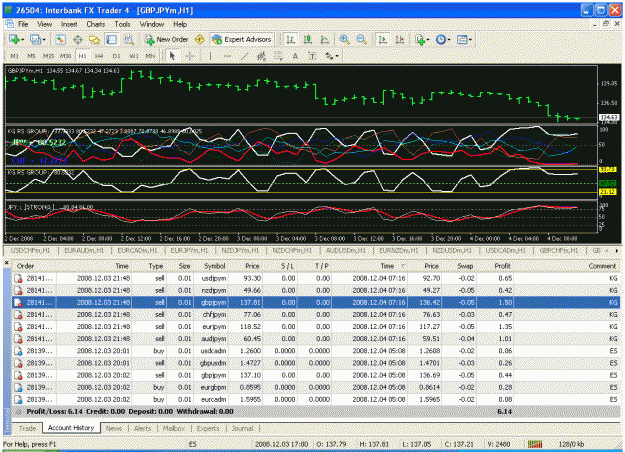The image size is (625, 452).
Task: Open the File menu
Action: pyautogui.click(x=23, y=24)
